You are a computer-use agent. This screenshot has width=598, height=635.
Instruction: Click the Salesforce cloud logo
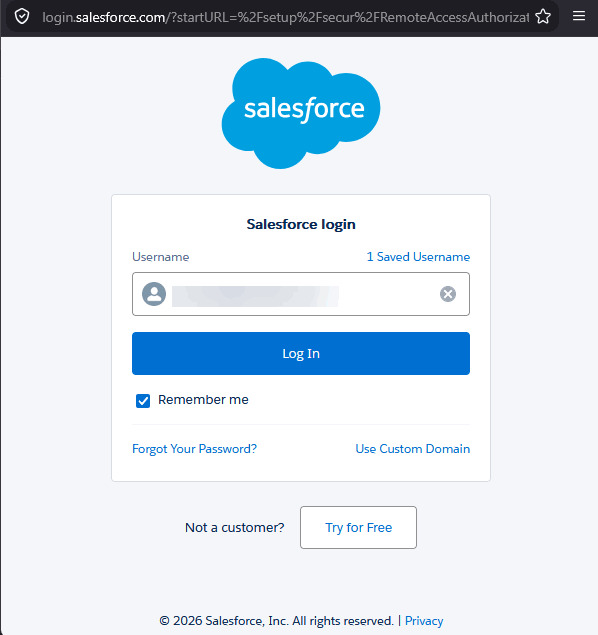(x=301, y=113)
